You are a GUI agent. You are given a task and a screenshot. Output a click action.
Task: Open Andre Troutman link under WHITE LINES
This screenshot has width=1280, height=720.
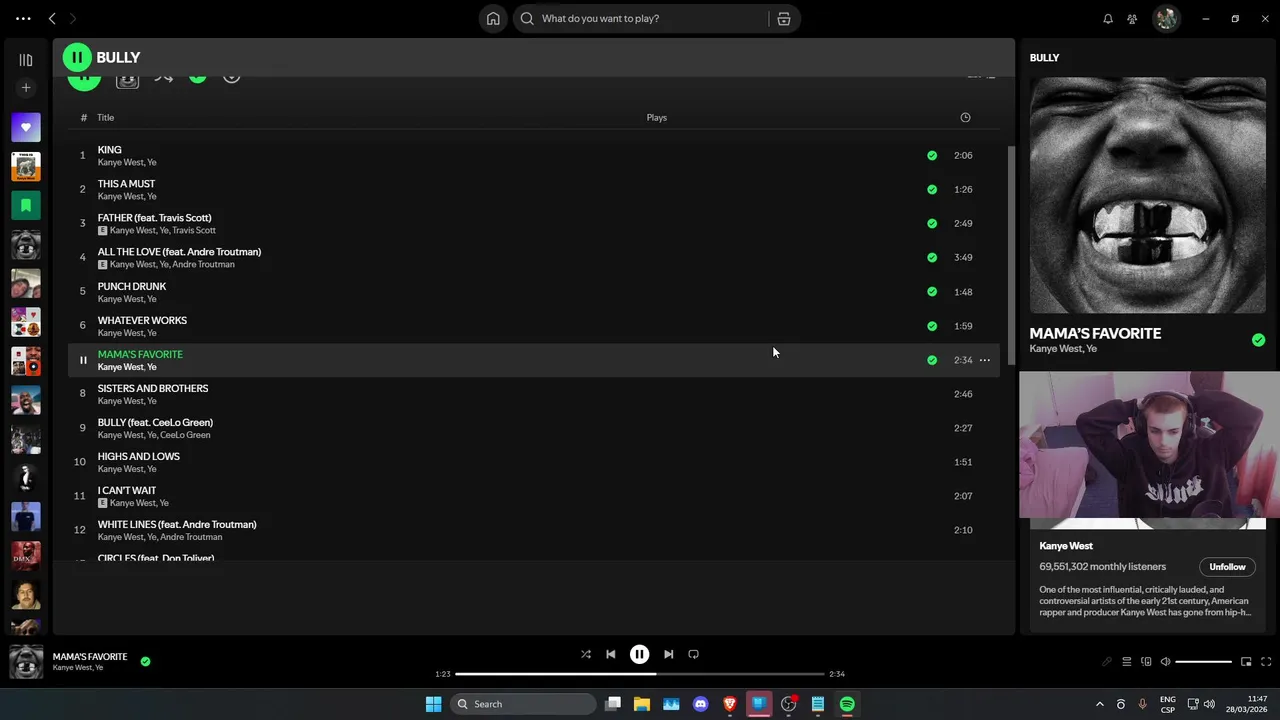(x=191, y=537)
